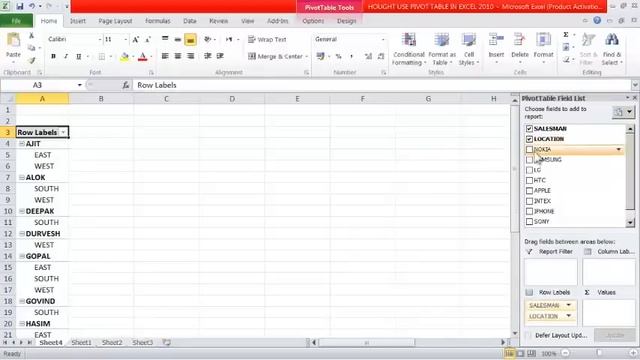This screenshot has height=360, width=640.
Task: Click the Update button in field list
Action: click(x=615, y=335)
